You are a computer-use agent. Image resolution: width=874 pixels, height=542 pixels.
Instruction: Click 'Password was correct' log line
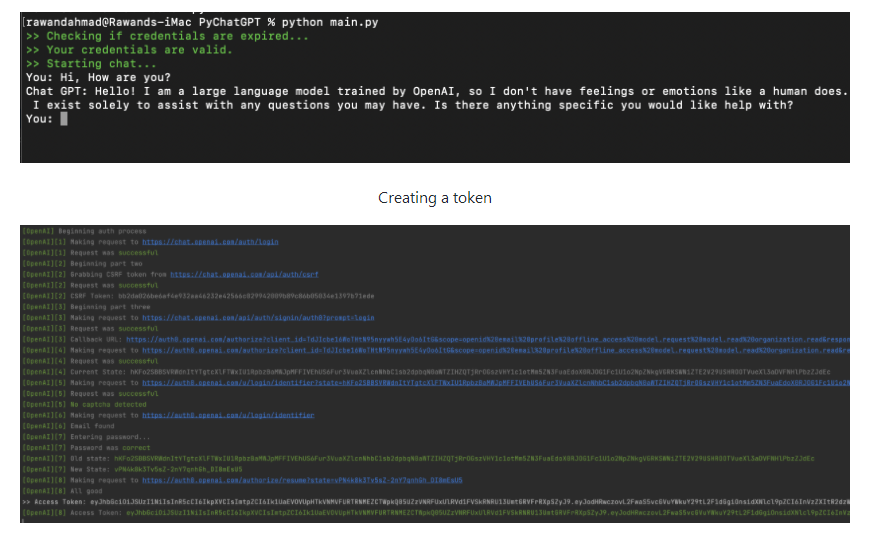(x=86, y=448)
